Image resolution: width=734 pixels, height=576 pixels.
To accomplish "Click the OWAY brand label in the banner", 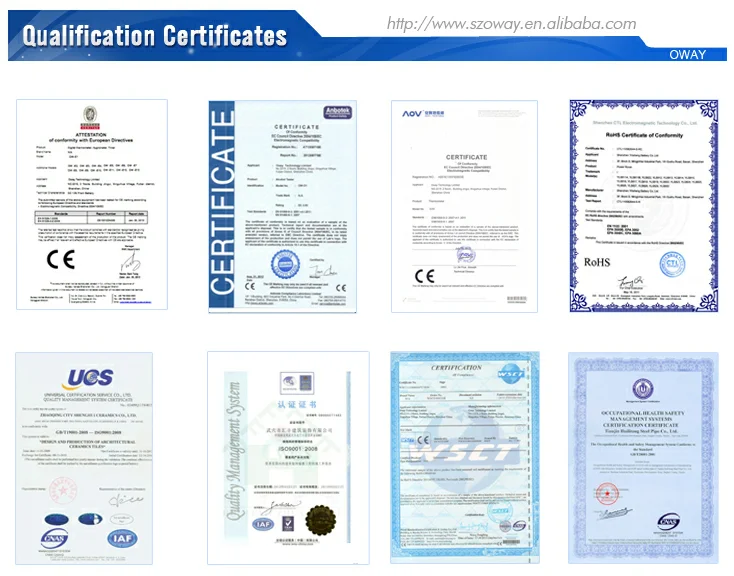I will click(x=687, y=55).
